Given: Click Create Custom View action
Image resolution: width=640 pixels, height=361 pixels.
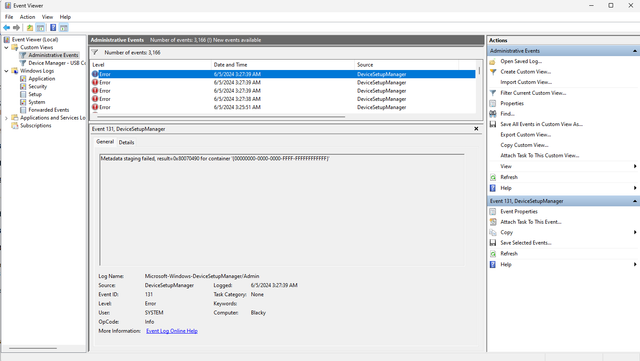Looking at the screenshot, I should 526,72.
